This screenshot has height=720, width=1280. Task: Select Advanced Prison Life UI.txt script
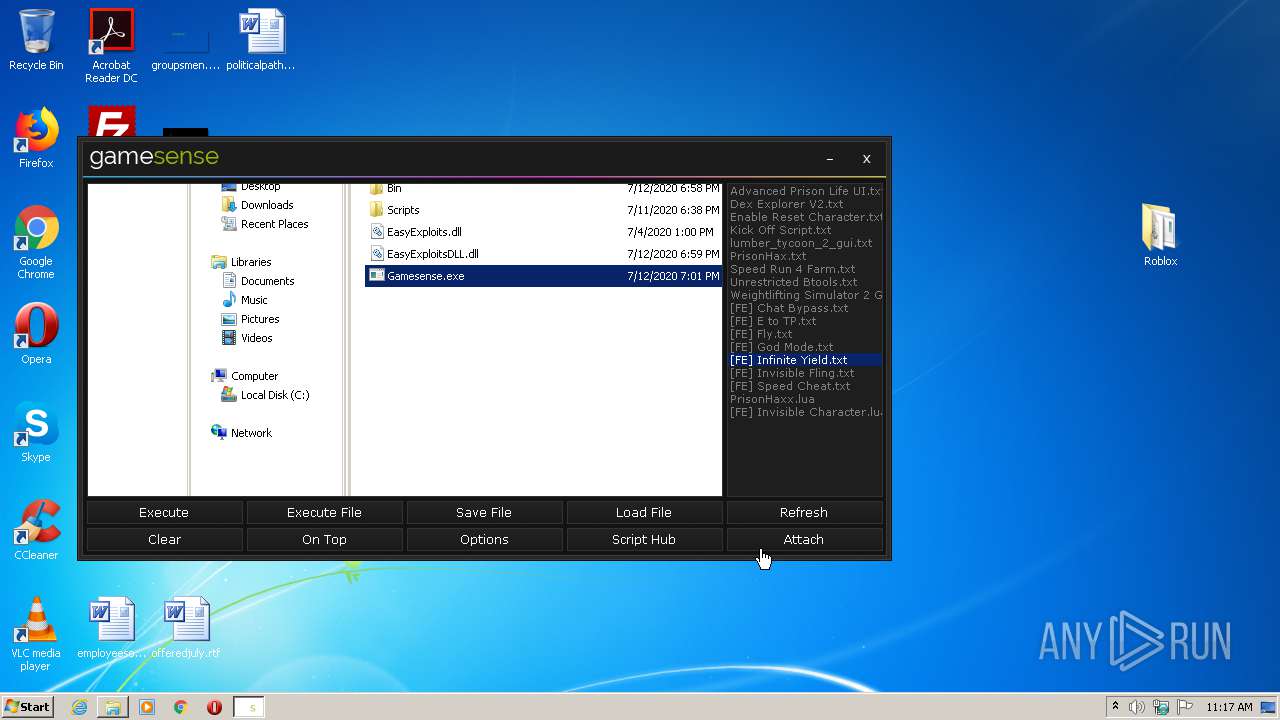806,191
